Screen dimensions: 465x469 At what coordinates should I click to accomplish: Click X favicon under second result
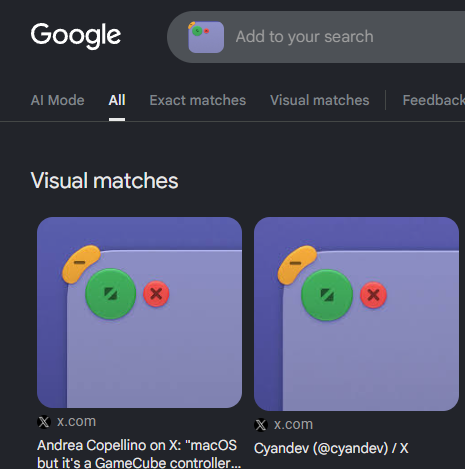[x=261, y=425]
